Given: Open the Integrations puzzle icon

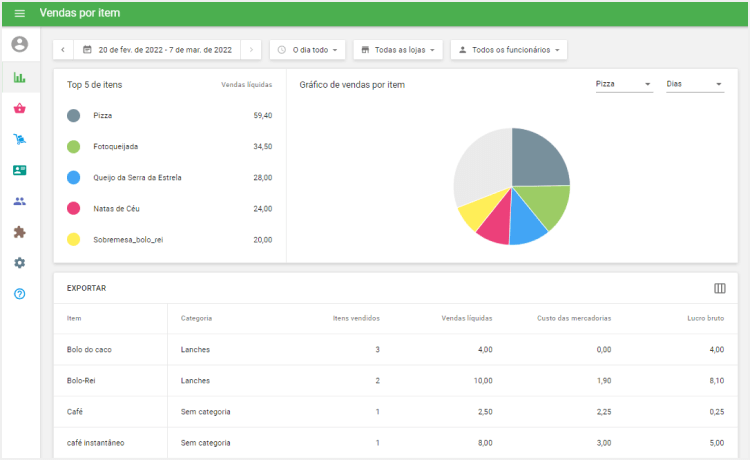Looking at the screenshot, I should (20, 232).
